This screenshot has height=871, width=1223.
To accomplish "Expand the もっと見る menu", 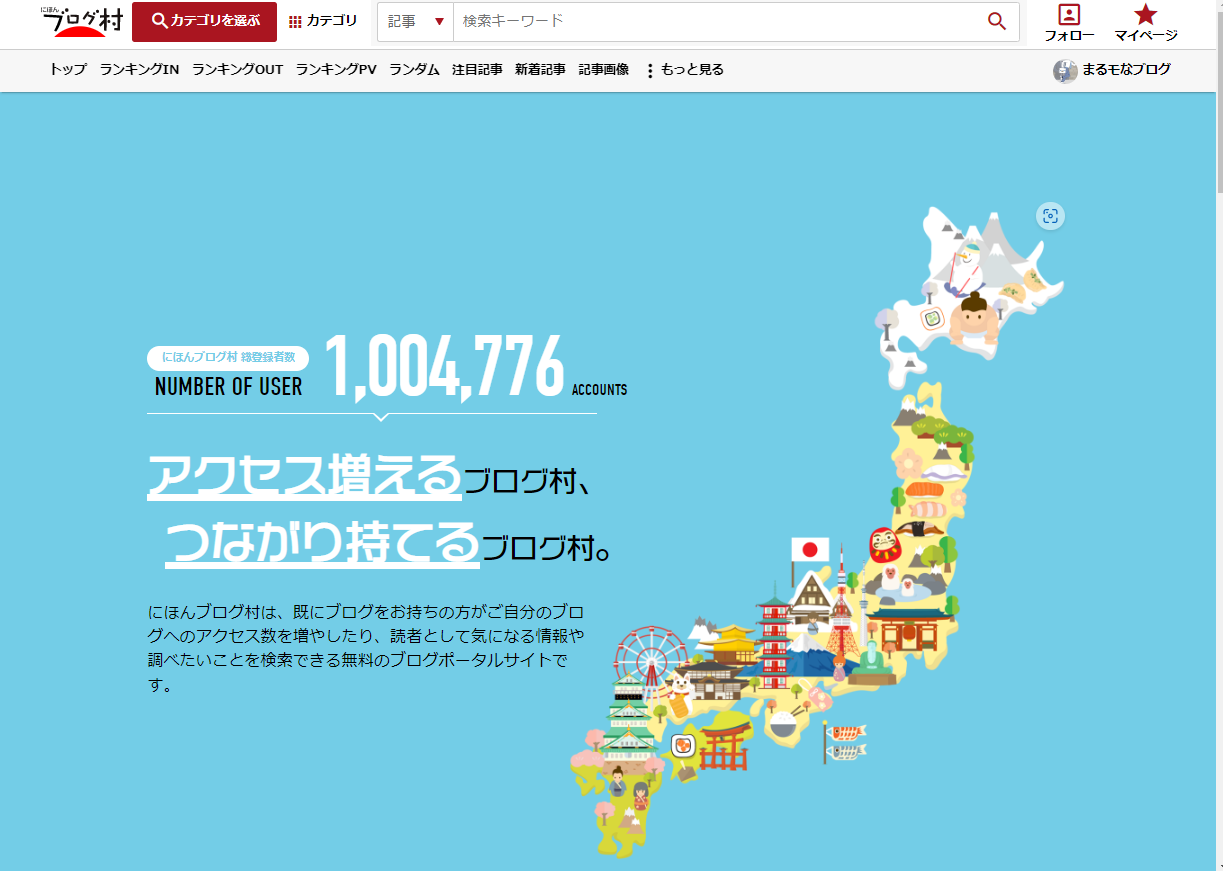I will 684,70.
